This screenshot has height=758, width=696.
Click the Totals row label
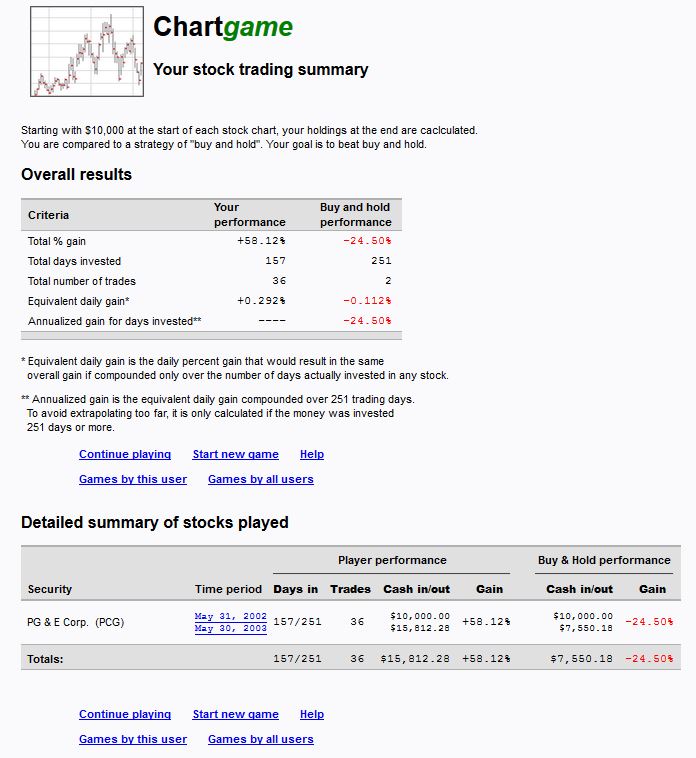point(45,659)
